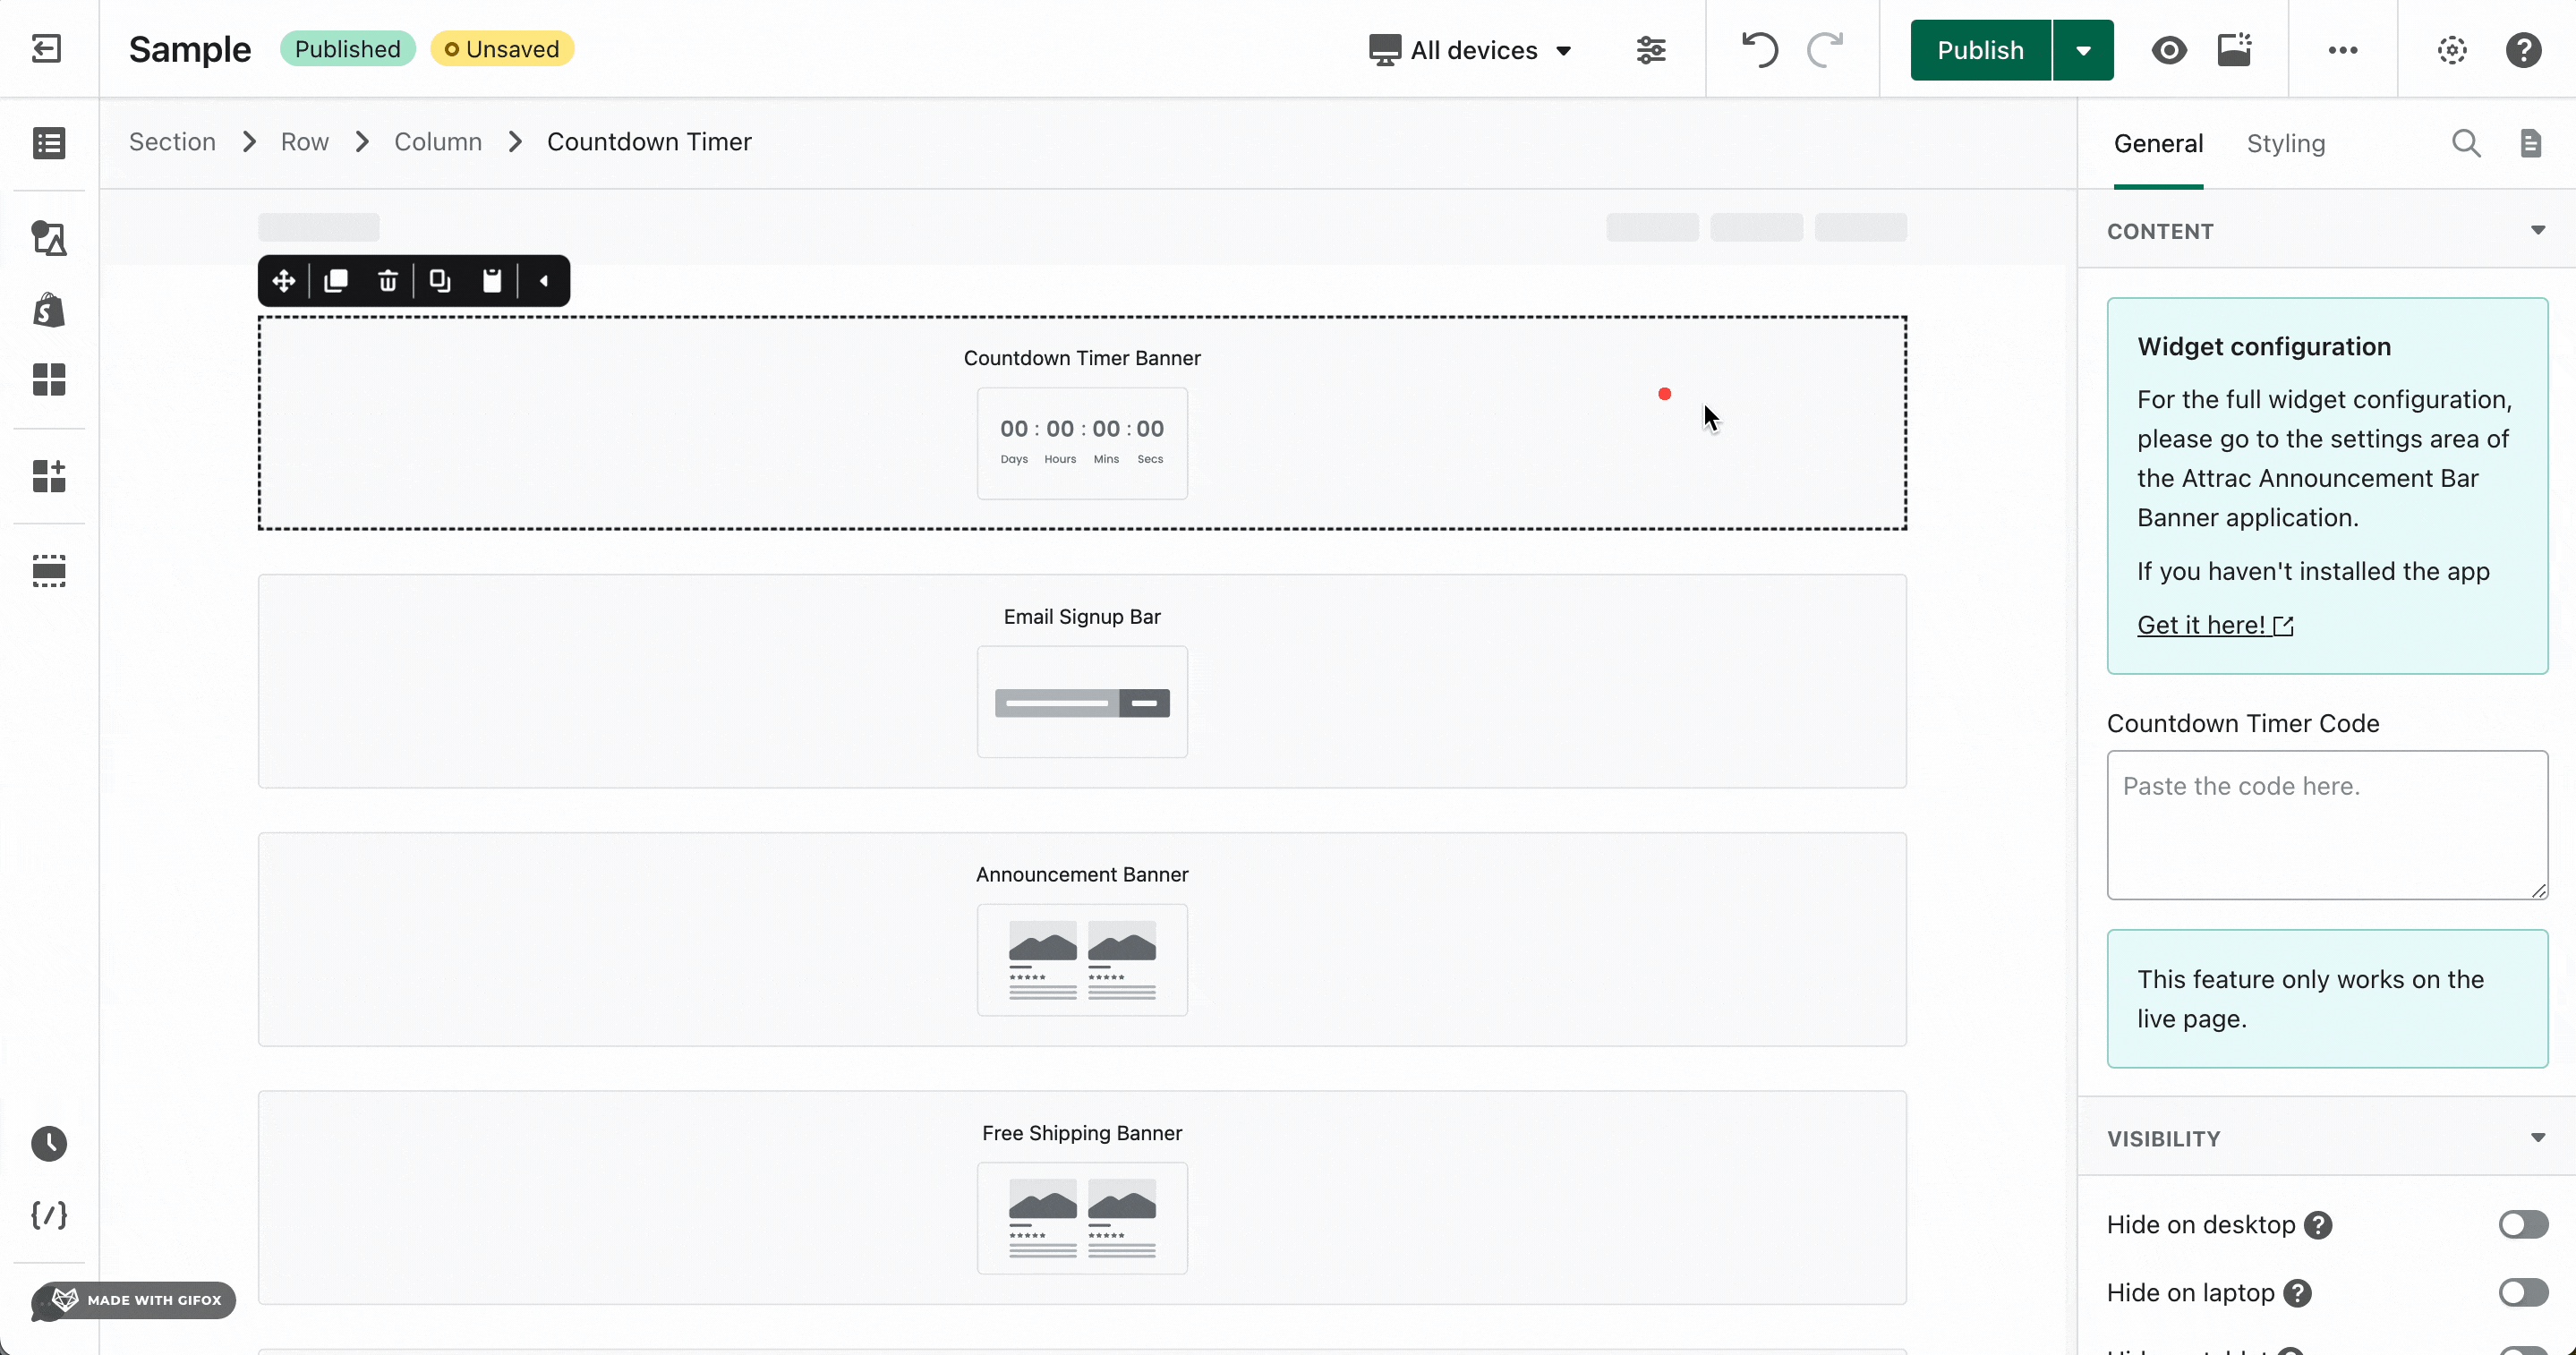Click the trash delete icon in element toolbar
This screenshot has width=2576, height=1355.
click(388, 281)
